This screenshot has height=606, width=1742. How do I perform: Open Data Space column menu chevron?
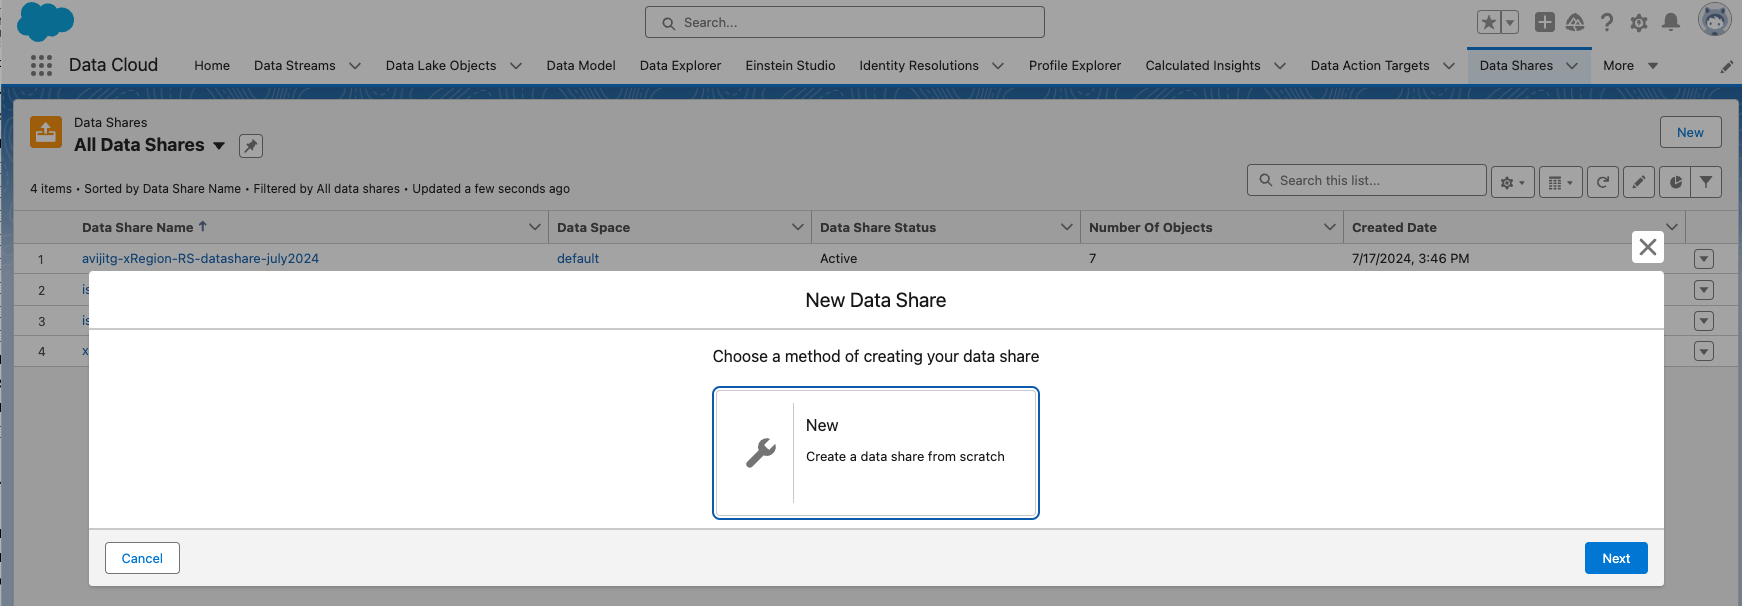click(x=798, y=228)
